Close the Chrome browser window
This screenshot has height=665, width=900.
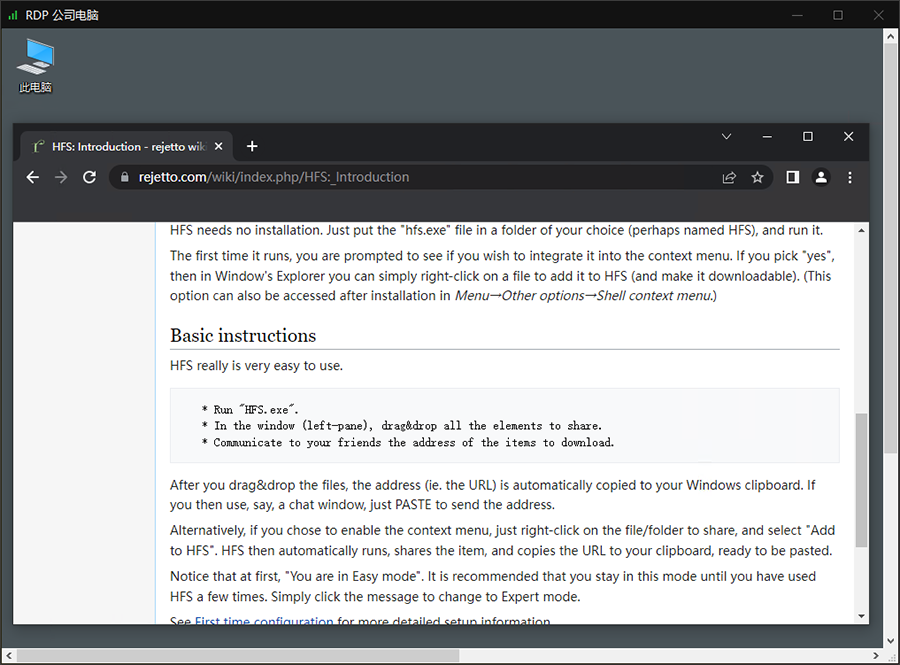click(x=848, y=137)
